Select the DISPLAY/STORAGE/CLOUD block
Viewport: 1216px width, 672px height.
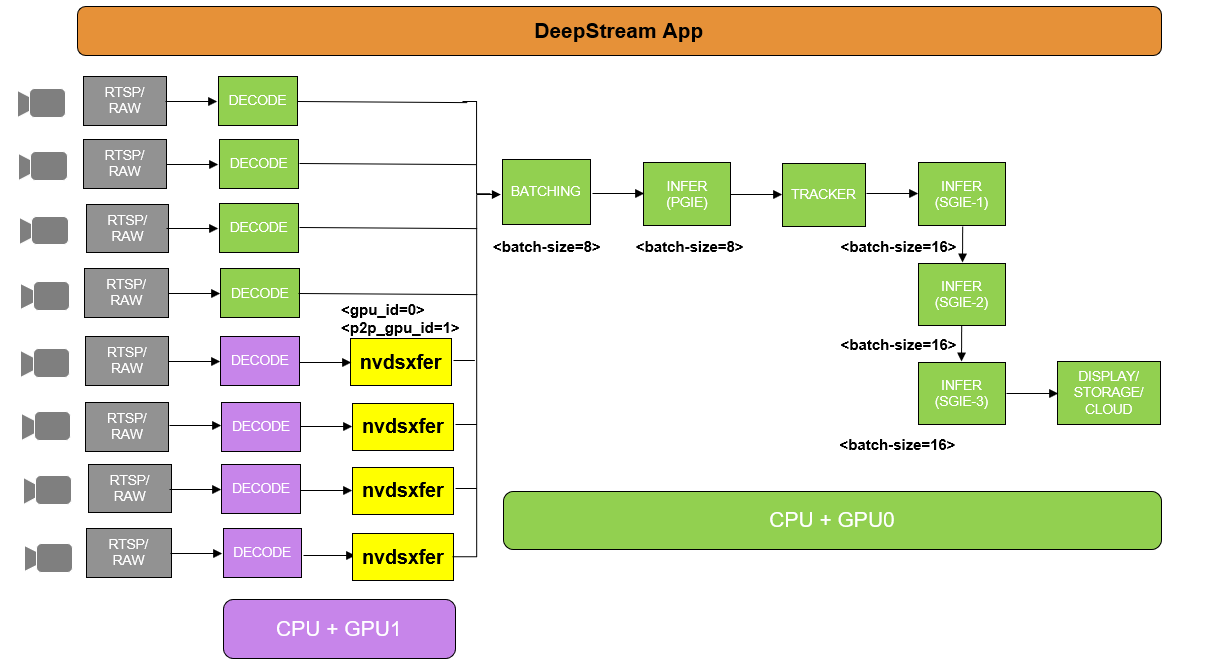click(1108, 393)
